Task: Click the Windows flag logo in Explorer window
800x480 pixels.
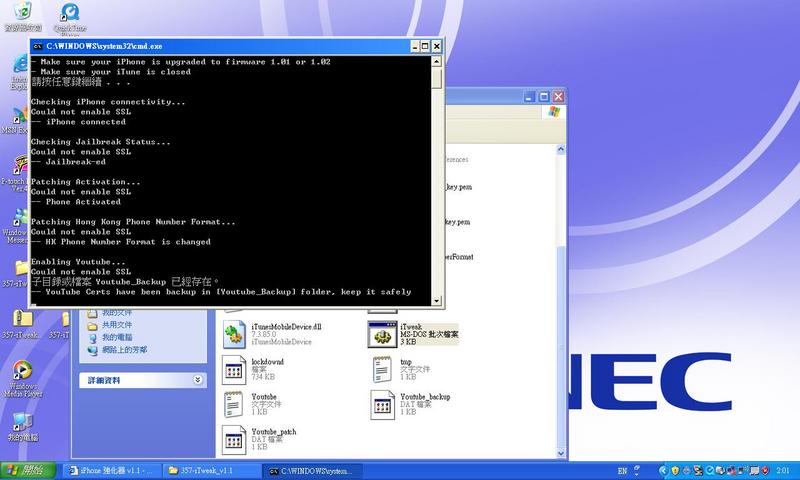Action: click(554, 112)
